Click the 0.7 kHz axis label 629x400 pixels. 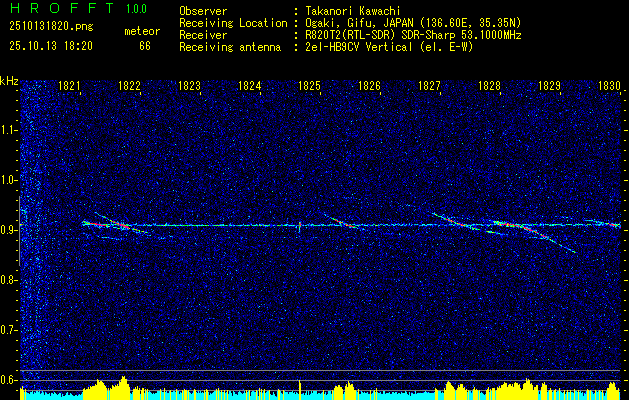9,330
